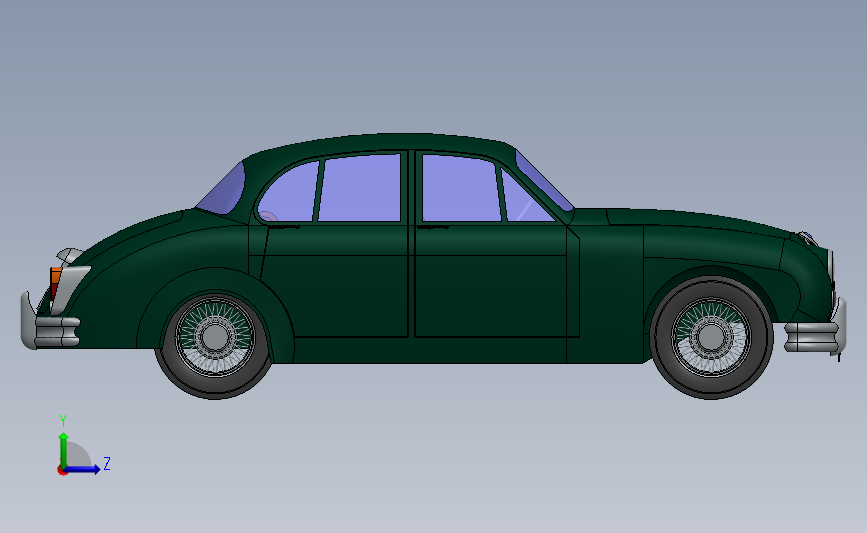This screenshot has width=867, height=533.
Task: Select the hood surface
Action: (697, 221)
